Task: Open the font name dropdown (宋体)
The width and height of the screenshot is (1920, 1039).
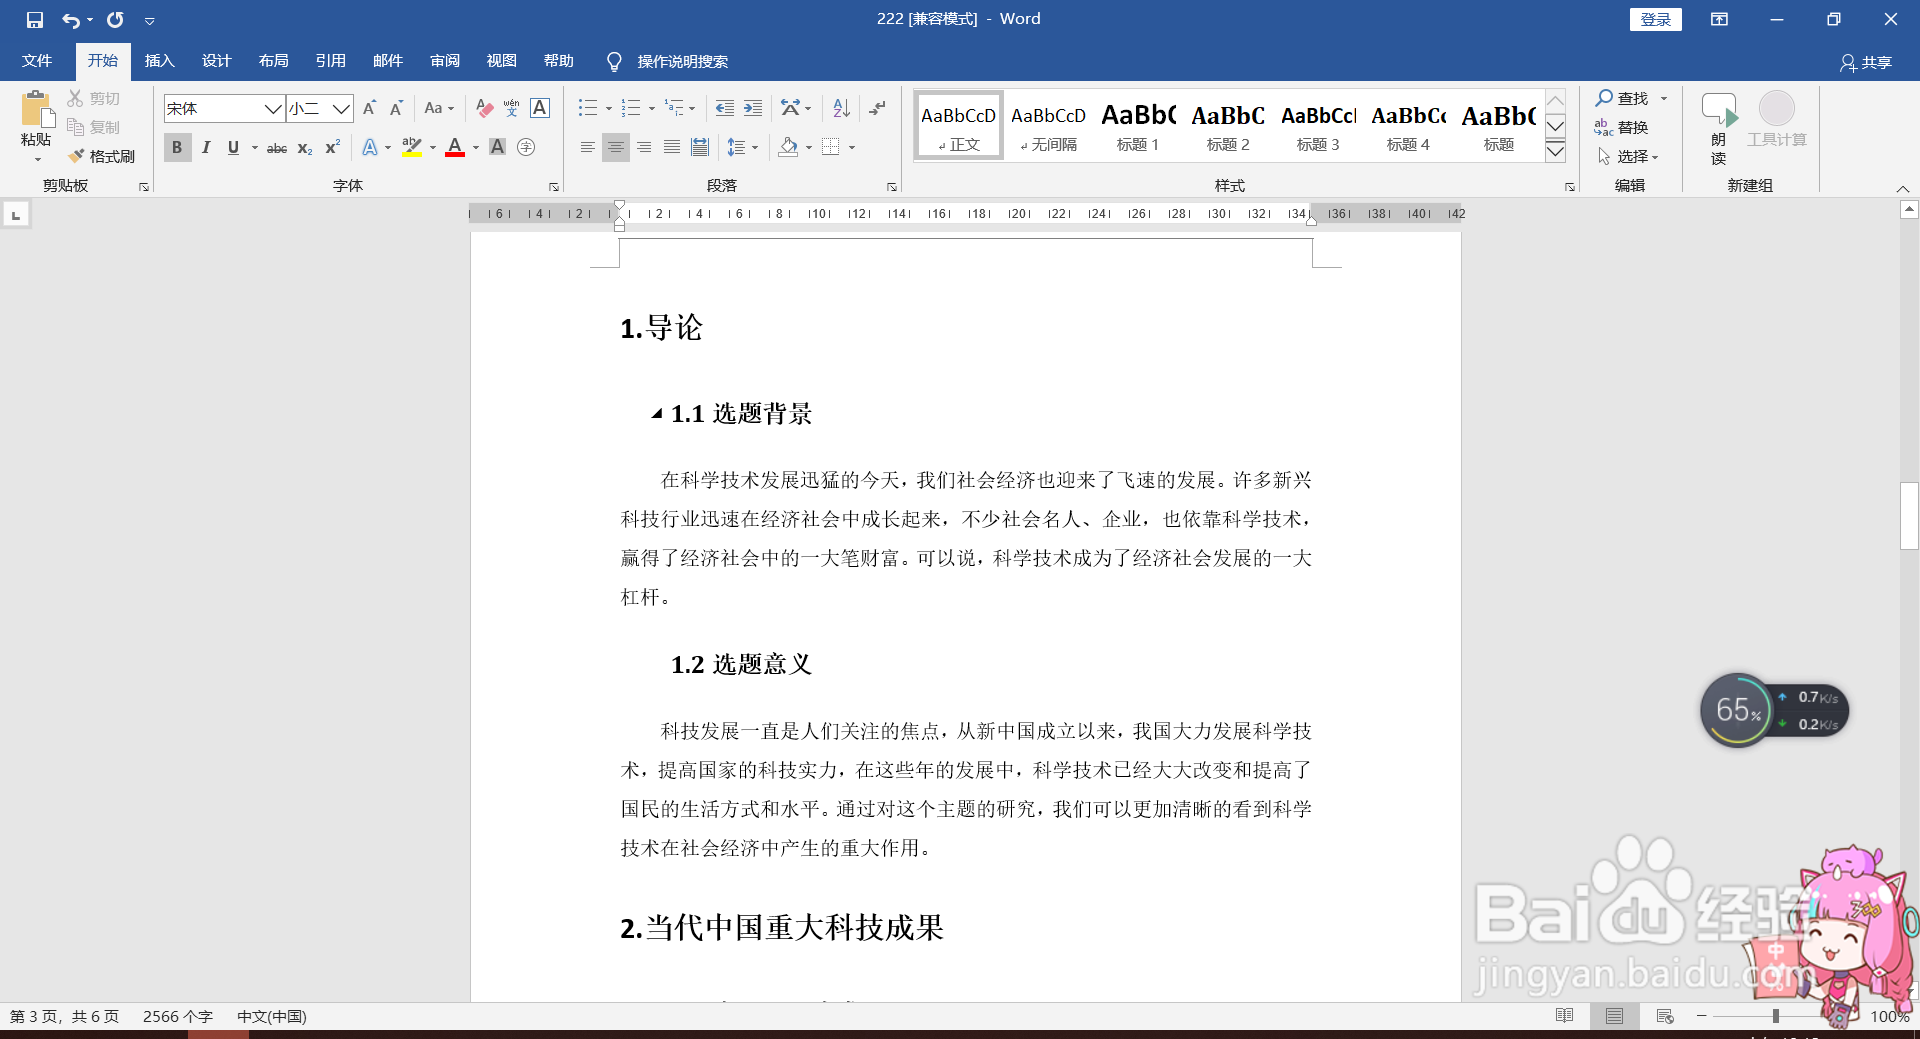Action: click(x=273, y=108)
